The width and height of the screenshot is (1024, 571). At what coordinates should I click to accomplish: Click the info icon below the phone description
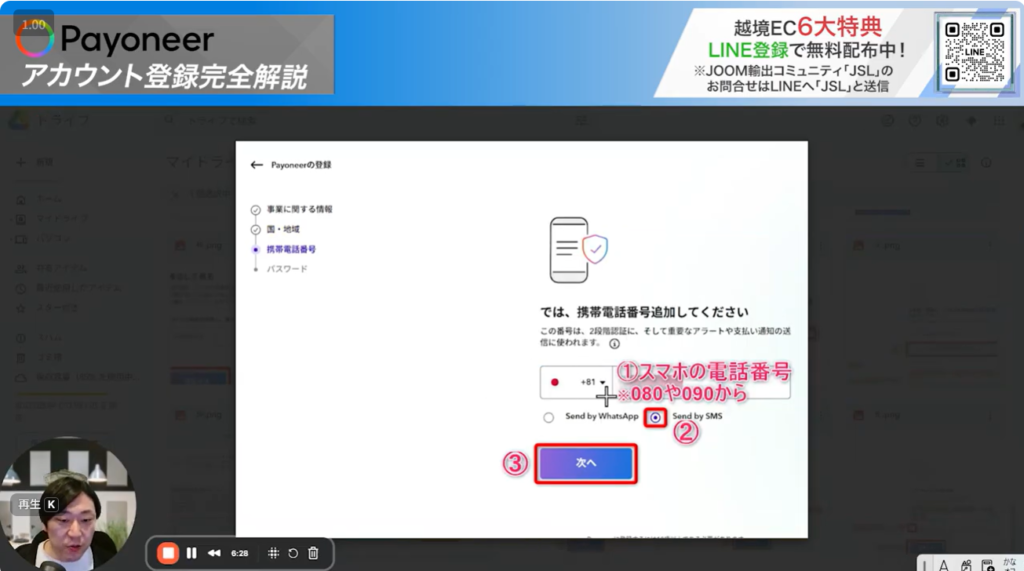(x=614, y=343)
